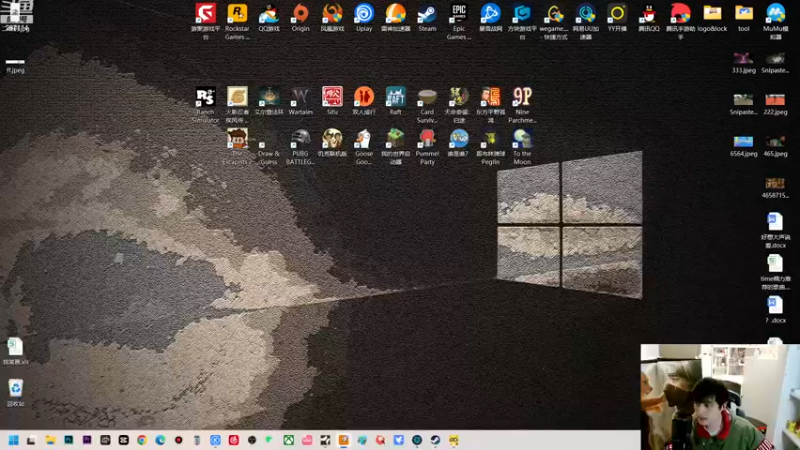Open the tool folder on desktop

point(744,18)
